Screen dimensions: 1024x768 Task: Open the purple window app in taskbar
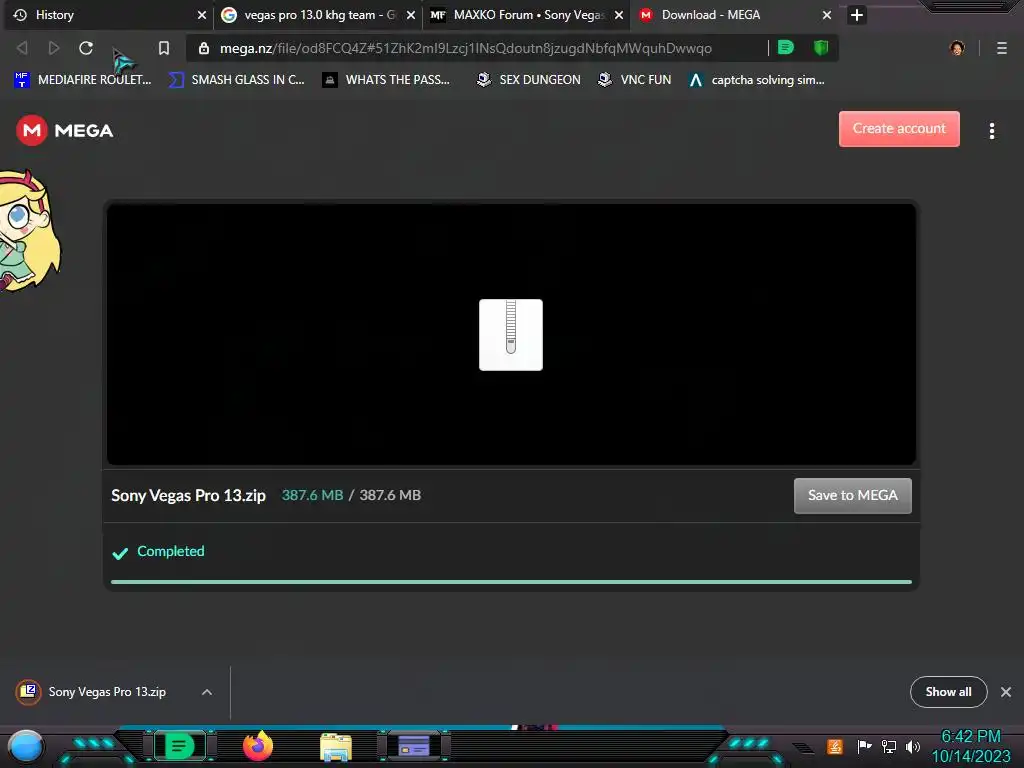(414, 746)
